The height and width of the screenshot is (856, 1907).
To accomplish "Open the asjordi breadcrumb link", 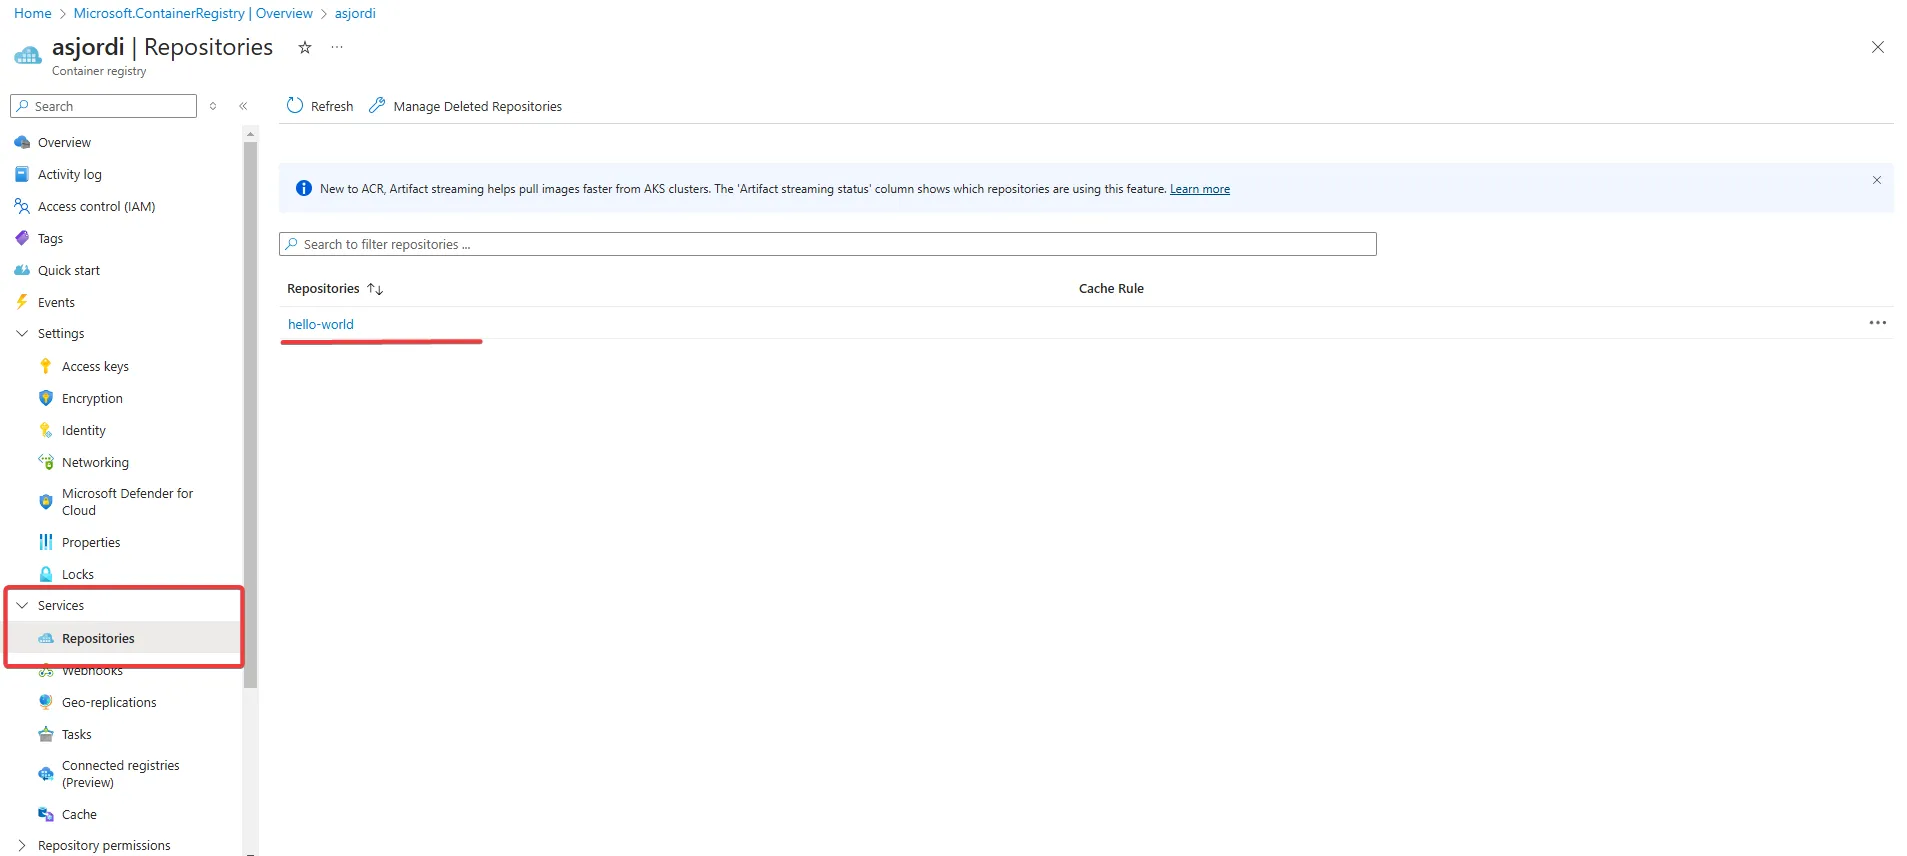I will click(355, 13).
